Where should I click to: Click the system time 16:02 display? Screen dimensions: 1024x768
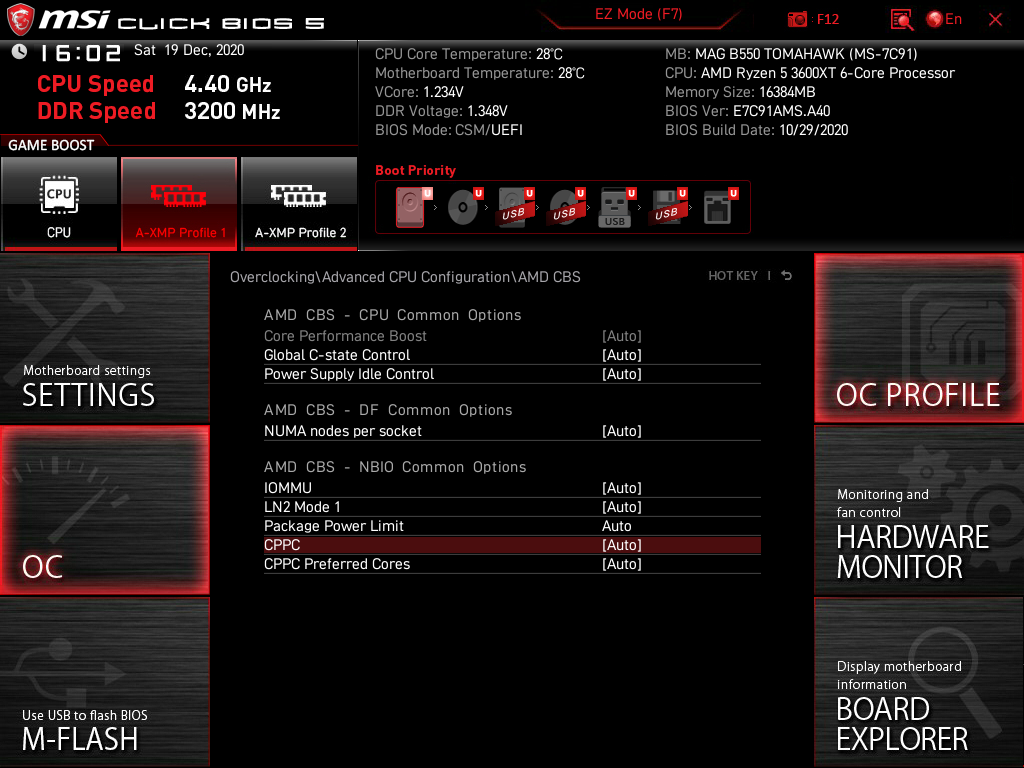81,53
